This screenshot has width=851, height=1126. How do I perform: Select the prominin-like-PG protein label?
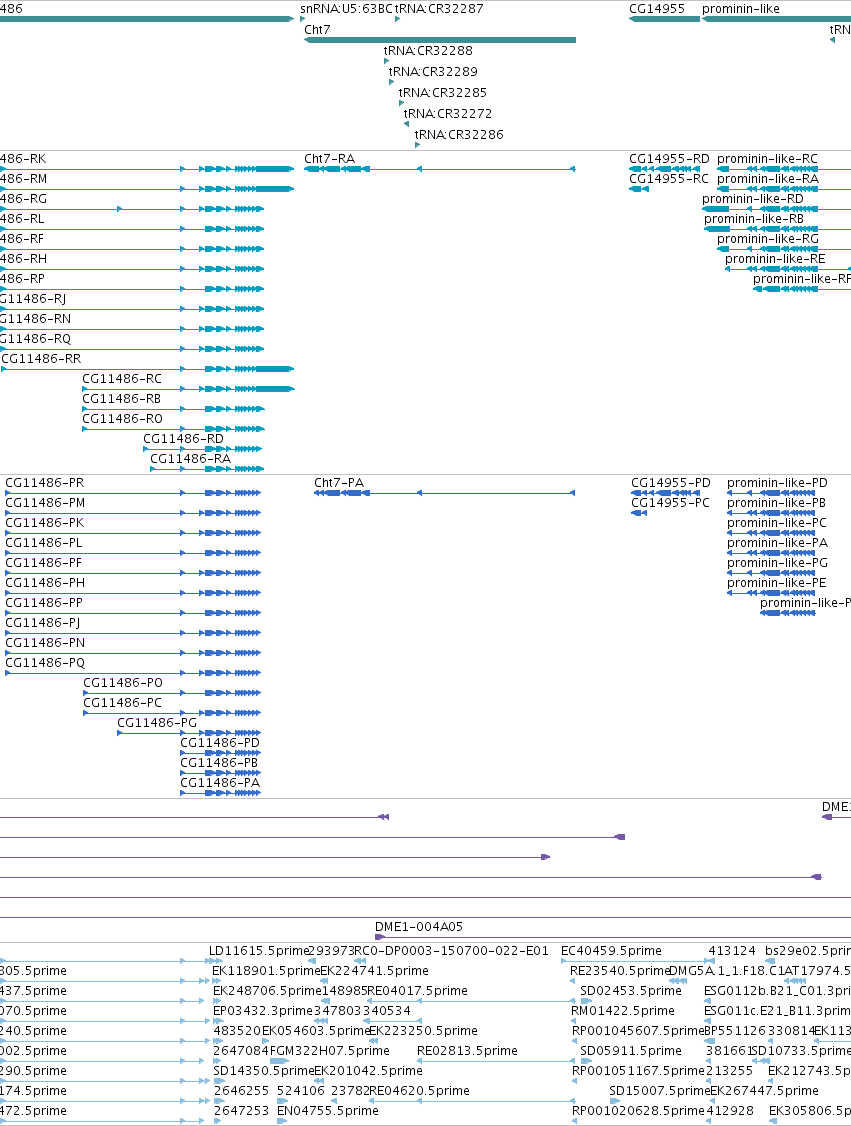pos(777,564)
